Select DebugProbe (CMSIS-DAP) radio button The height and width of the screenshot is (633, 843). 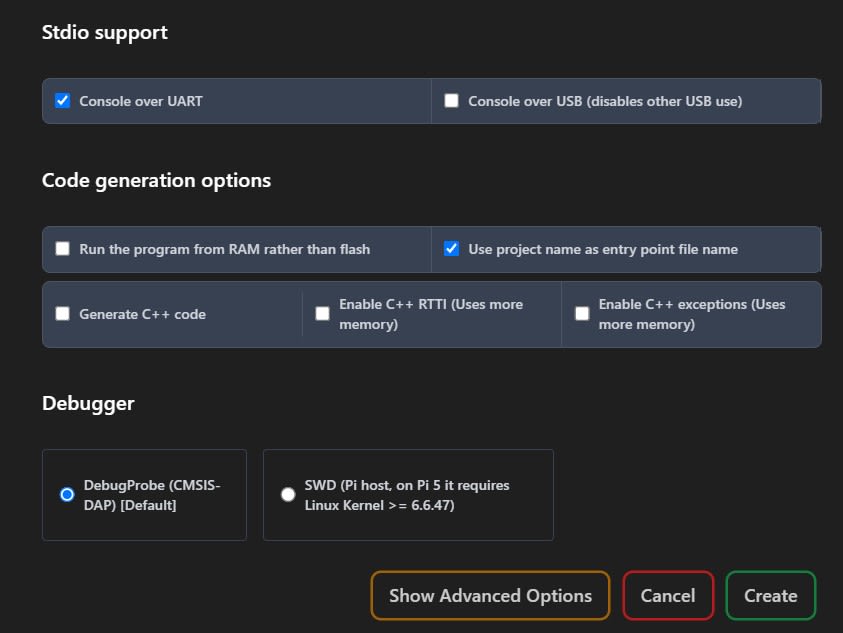point(67,495)
